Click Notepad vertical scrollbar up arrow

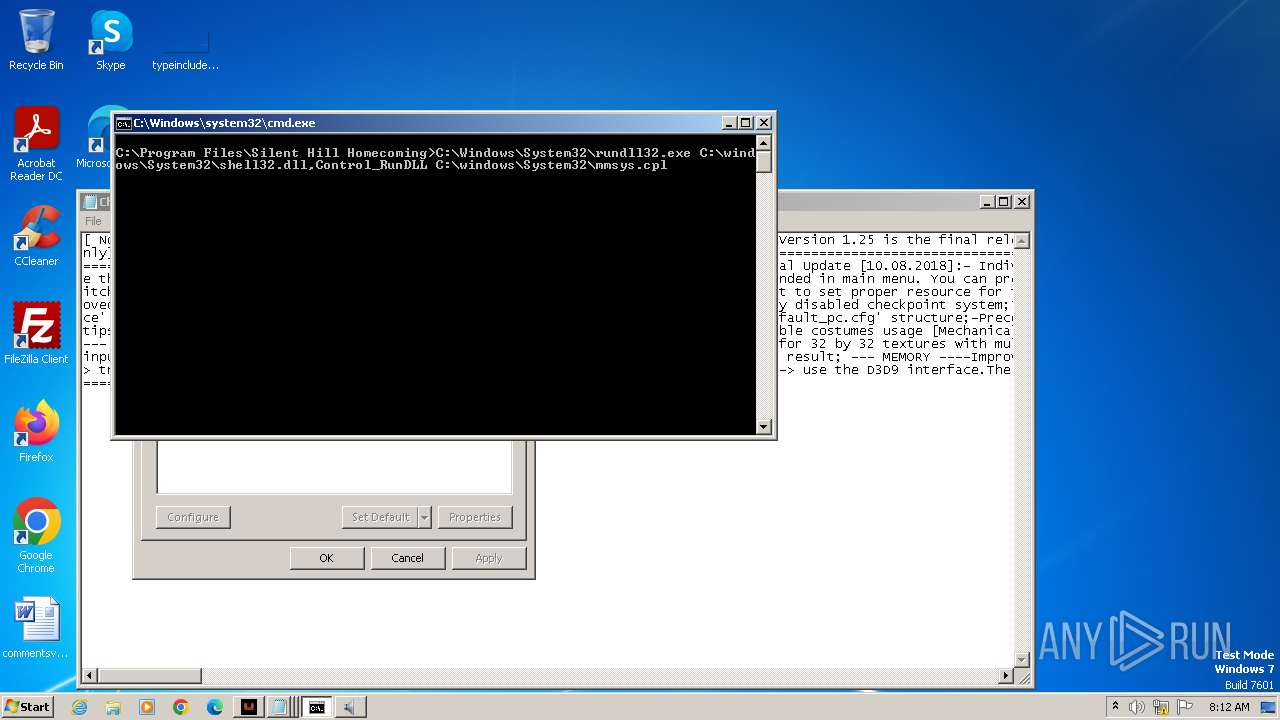(1022, 241)
